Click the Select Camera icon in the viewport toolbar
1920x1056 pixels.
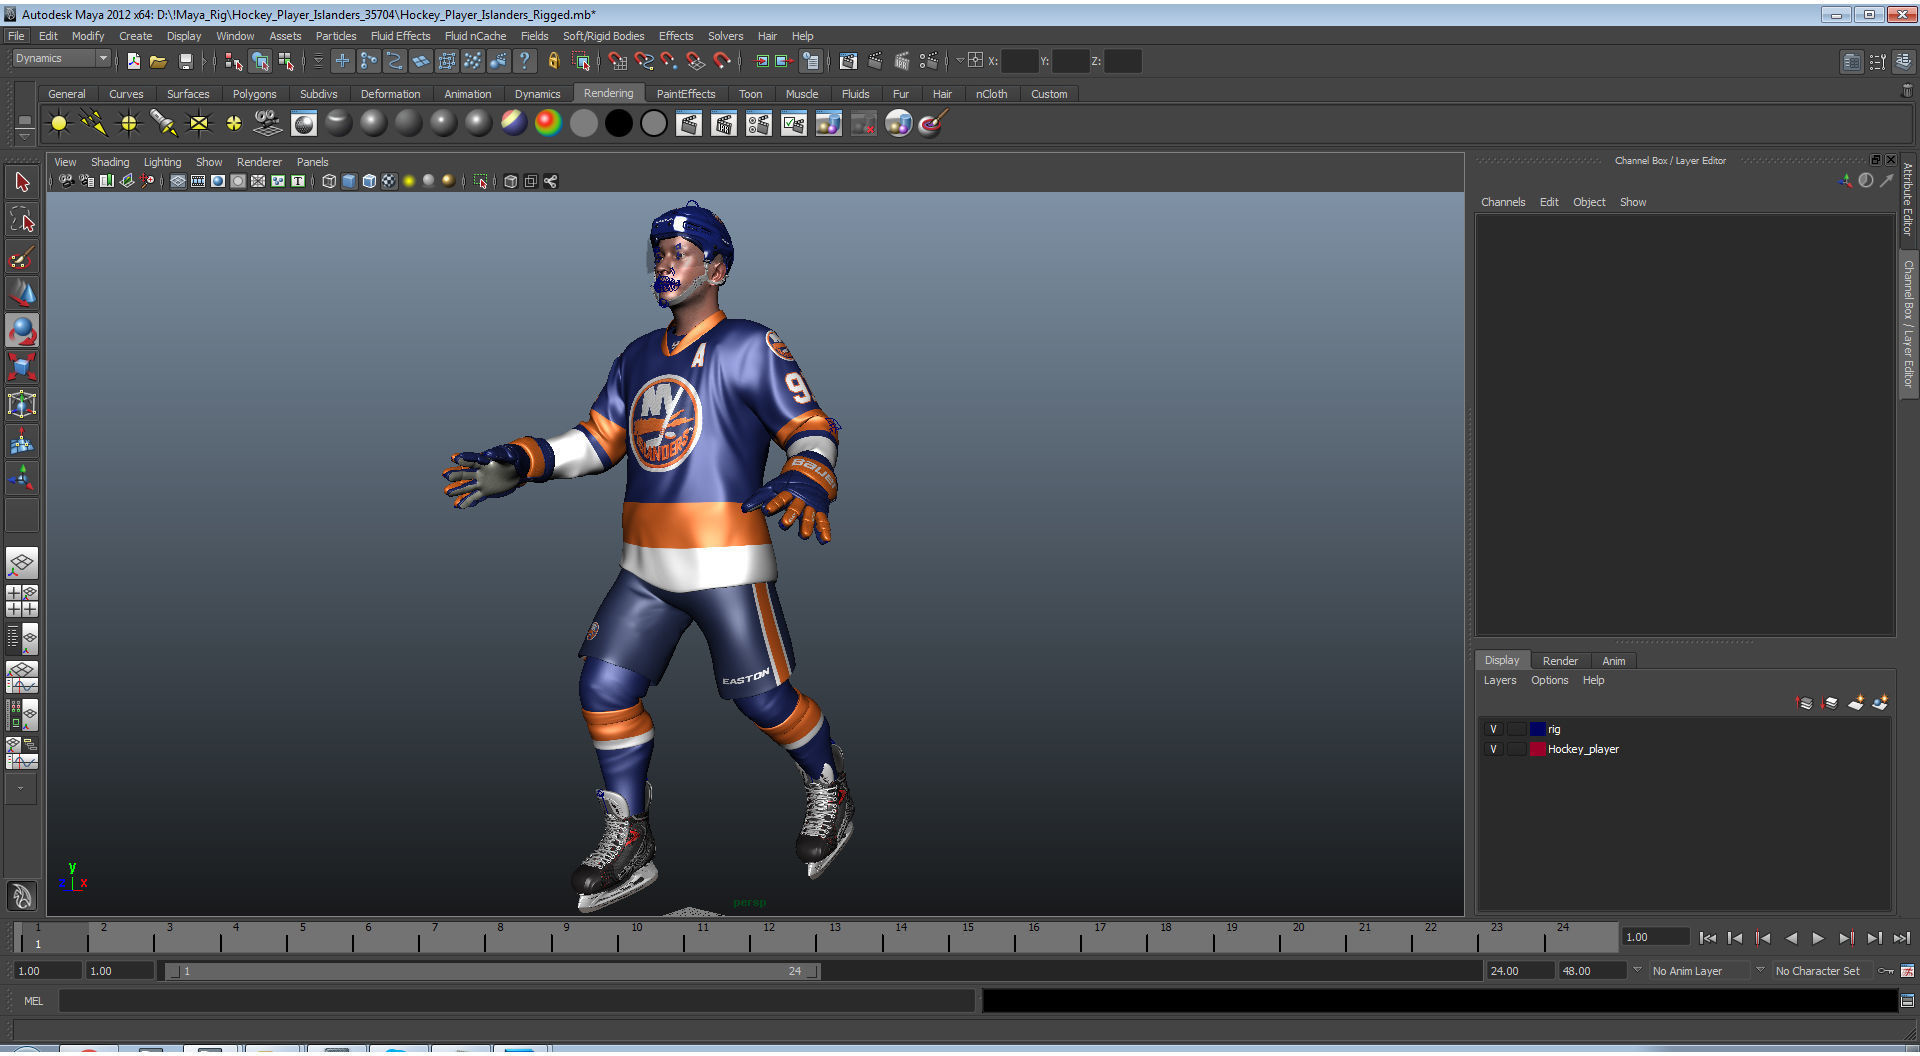[x=65, y=181]
